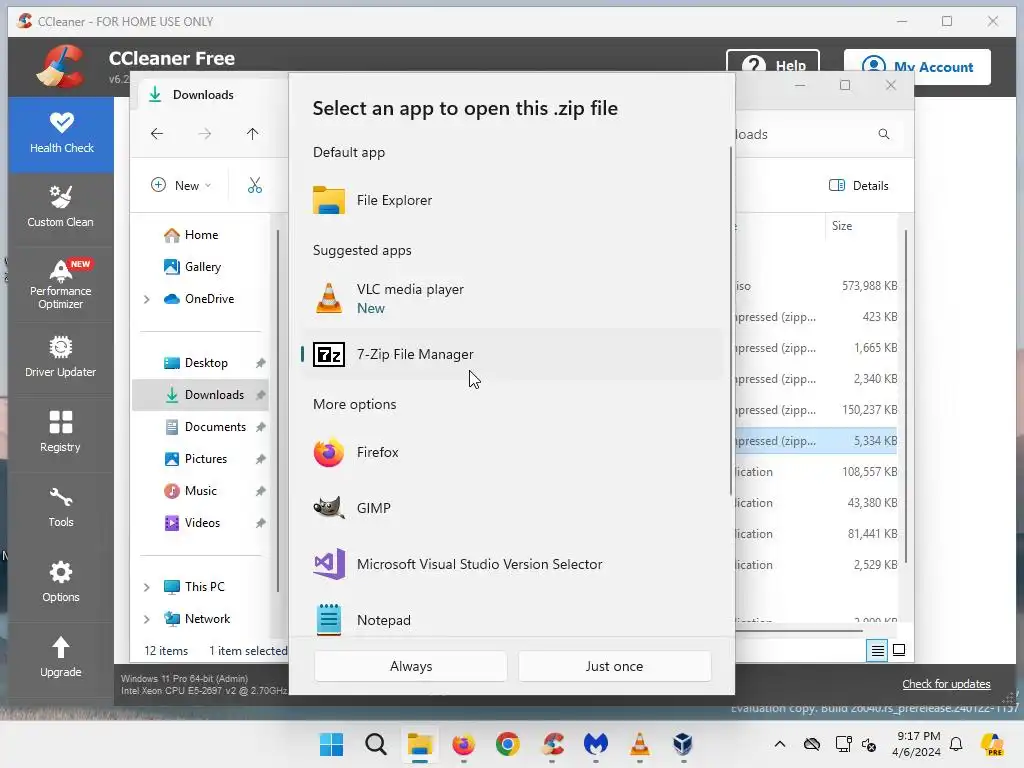Open CCleaner Options settings
The image size is (1024, 768).
coord(61,583)
